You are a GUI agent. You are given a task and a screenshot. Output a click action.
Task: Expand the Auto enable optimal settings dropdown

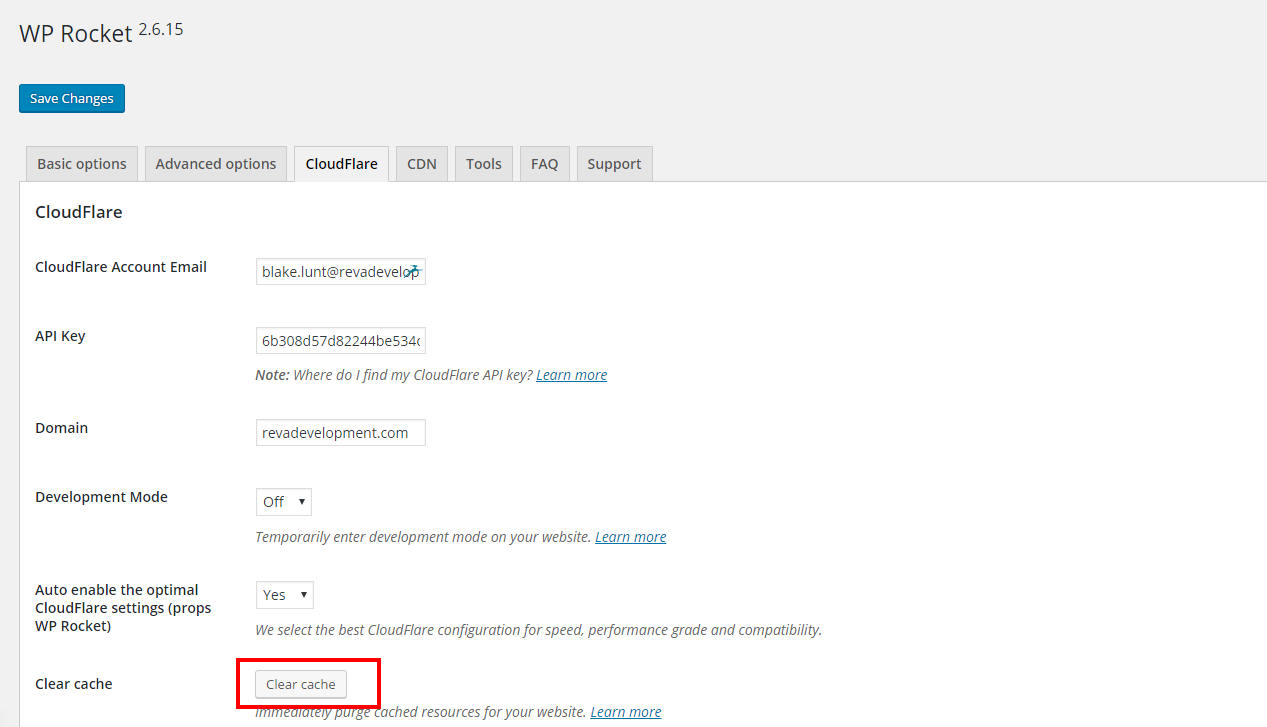(x=285, y=595)
